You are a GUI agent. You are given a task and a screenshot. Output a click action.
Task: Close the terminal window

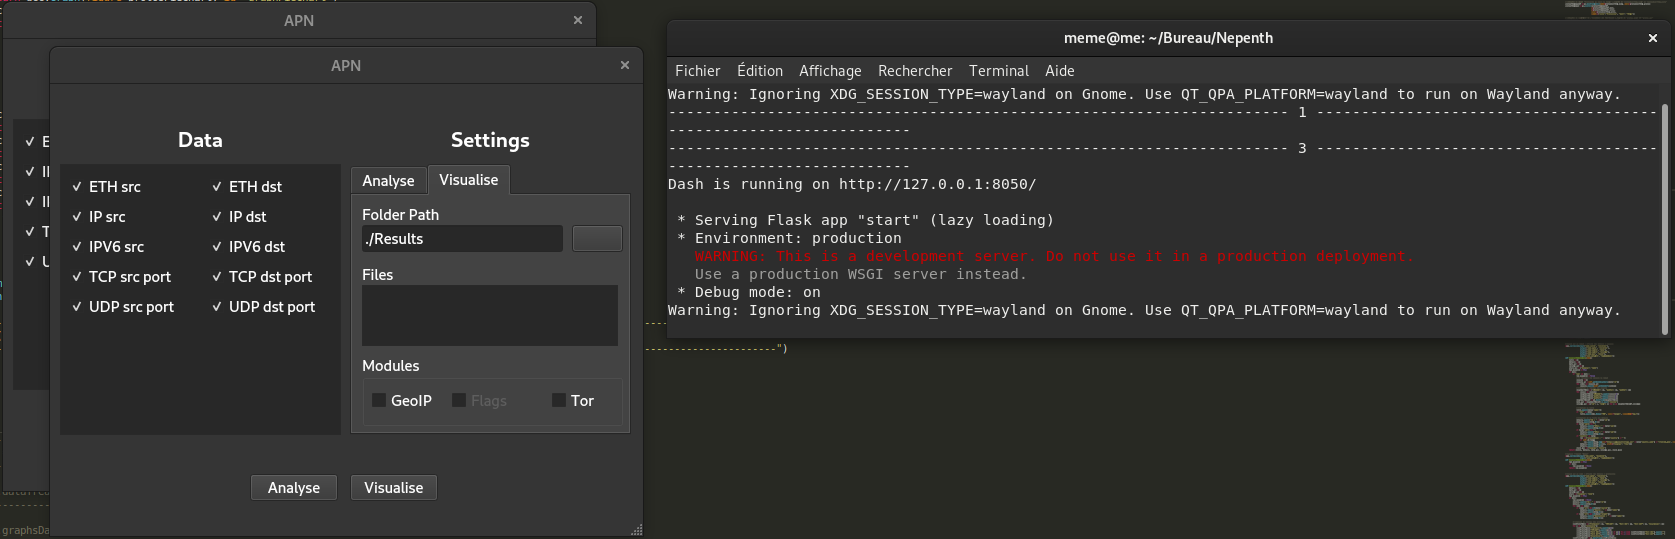[1653, 38]
